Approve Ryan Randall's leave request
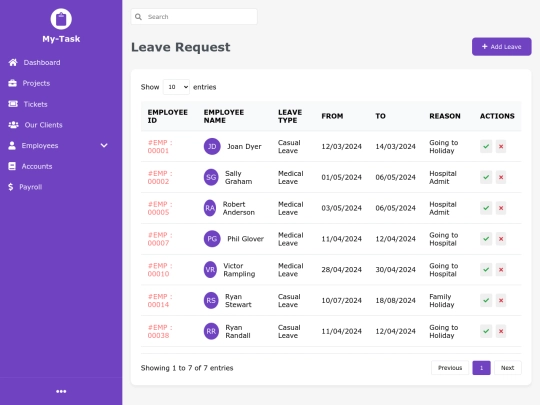This screenshot has height=405, width=540. pos(486,331)
